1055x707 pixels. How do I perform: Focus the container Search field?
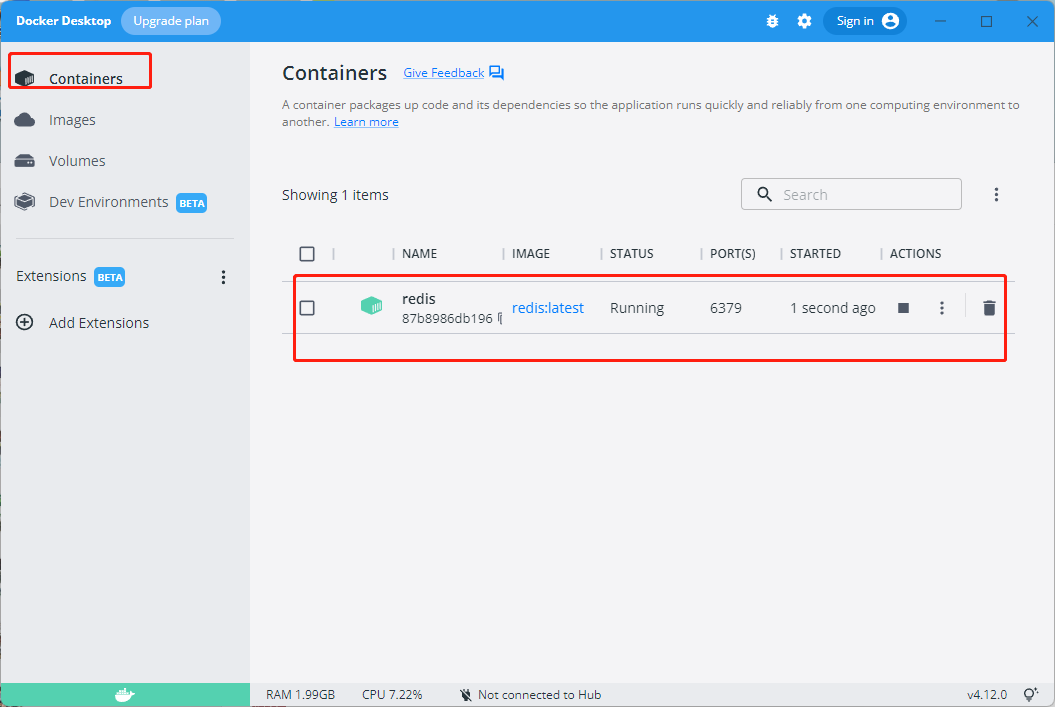point(851,194)
